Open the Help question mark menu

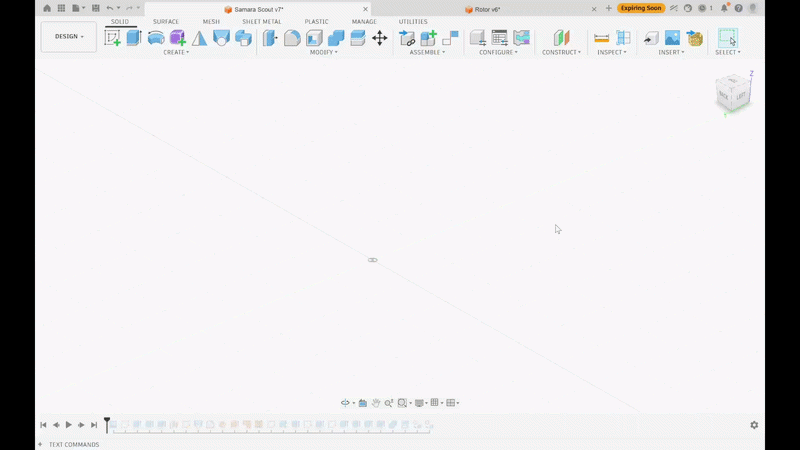[739, 8]
